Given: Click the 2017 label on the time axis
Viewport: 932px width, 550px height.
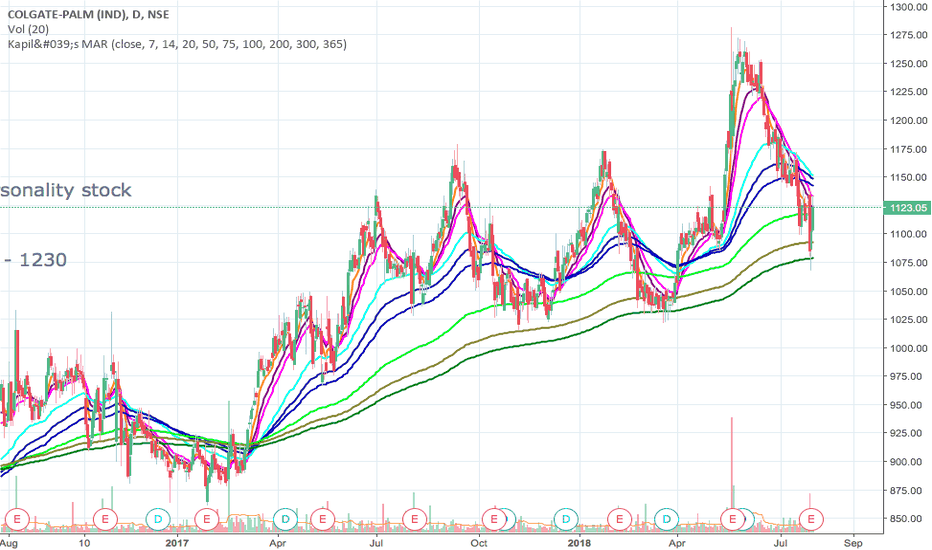Looking at the screenshot, I should [x=177, y=543].
